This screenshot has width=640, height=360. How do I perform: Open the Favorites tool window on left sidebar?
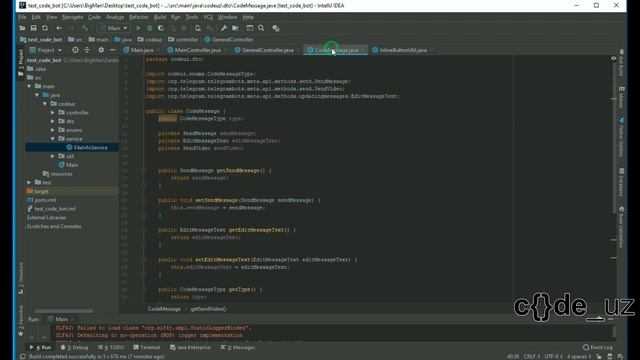pos(20,321)
